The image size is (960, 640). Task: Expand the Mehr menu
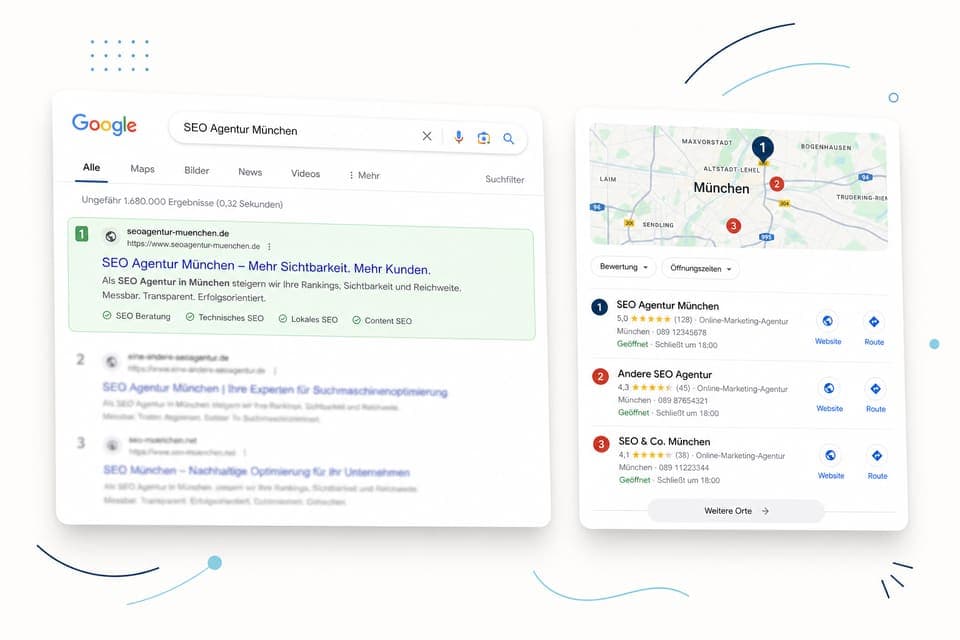tap(364, 176)
